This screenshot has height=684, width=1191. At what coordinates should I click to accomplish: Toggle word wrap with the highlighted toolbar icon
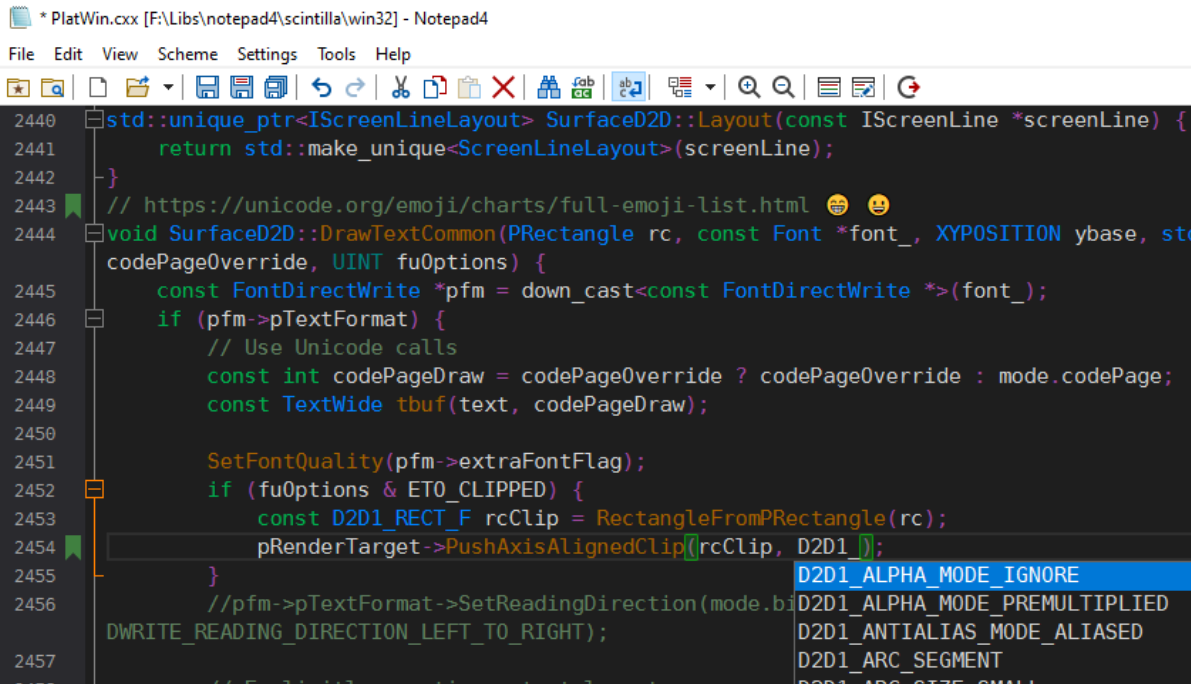click(x=629, y=87)
